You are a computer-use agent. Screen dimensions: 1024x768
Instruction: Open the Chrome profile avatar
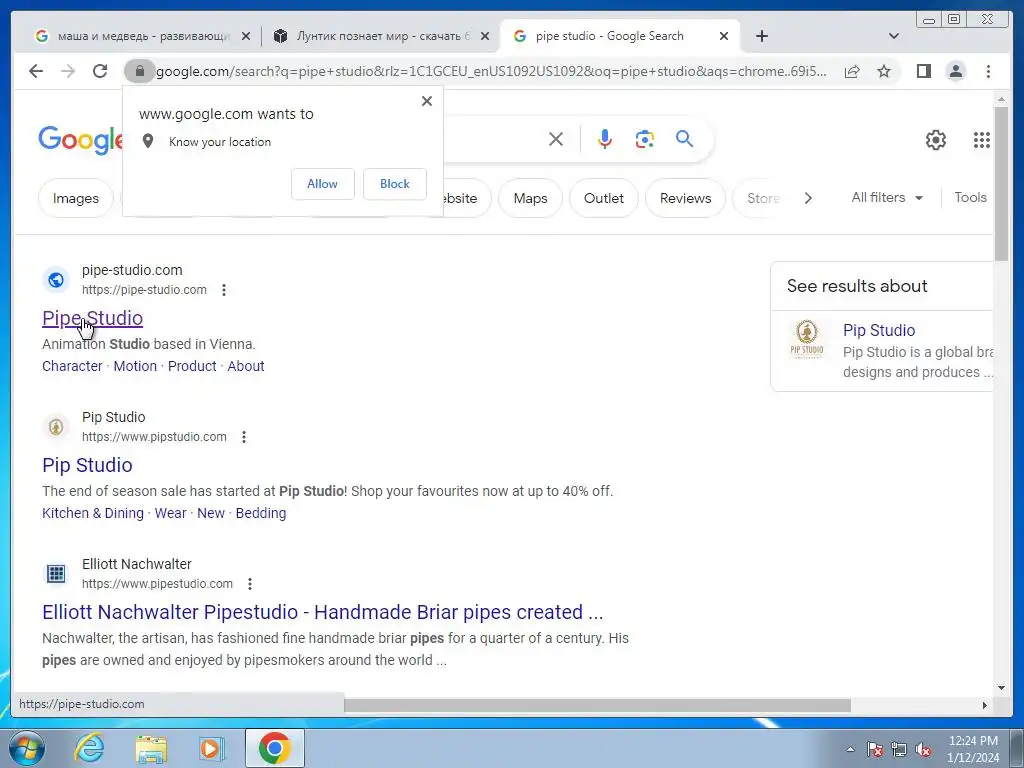(x=955, y=71)
